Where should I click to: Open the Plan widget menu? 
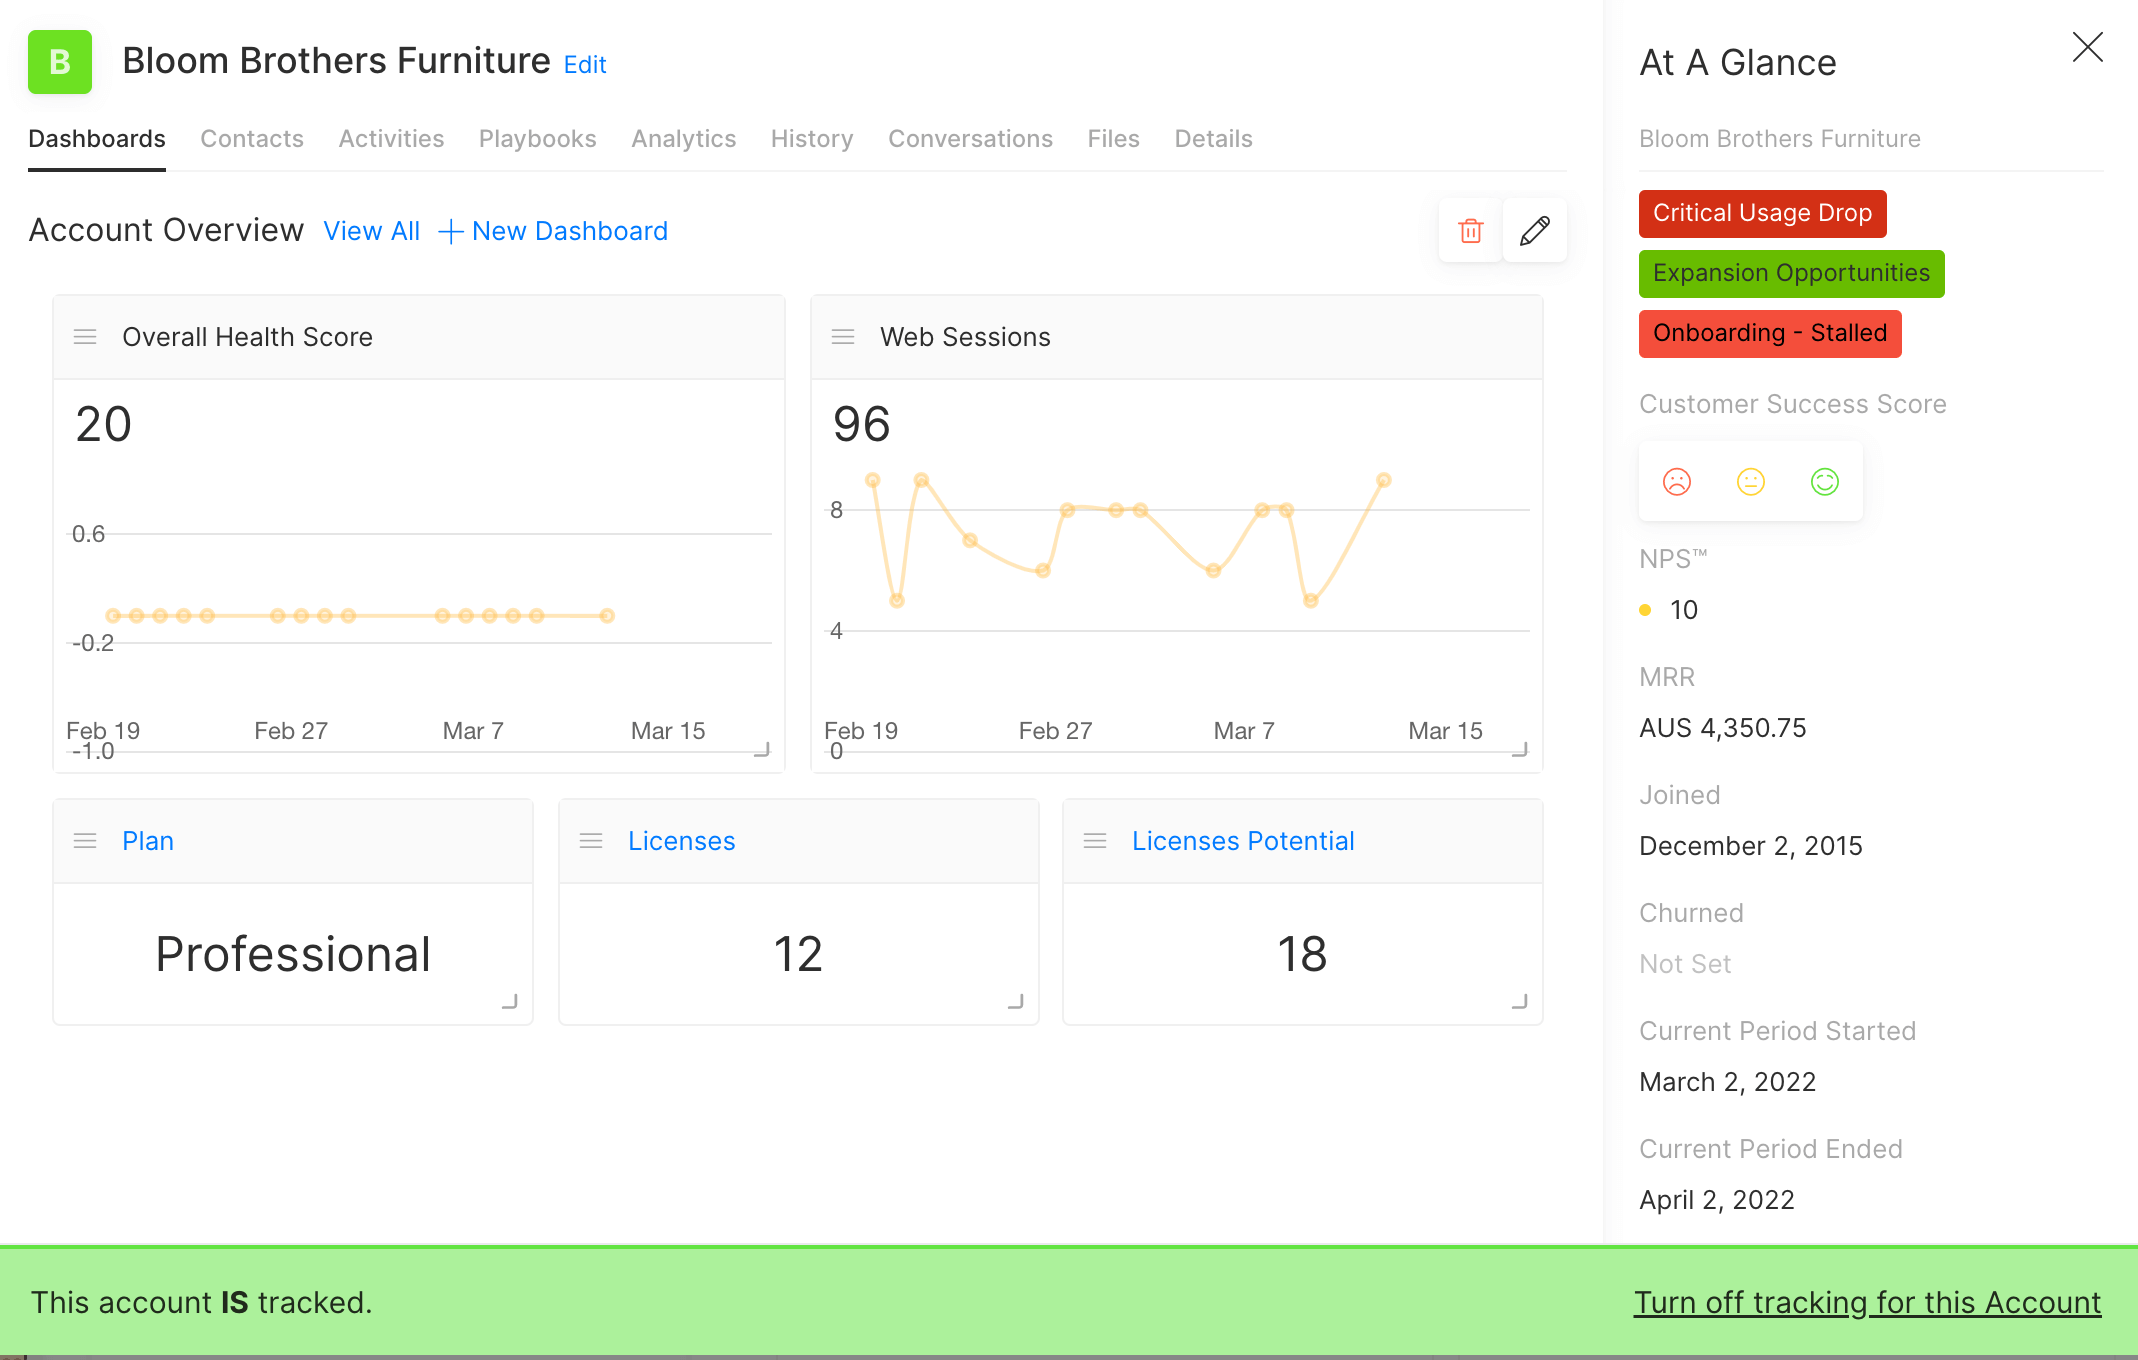[x=85, y=841]
